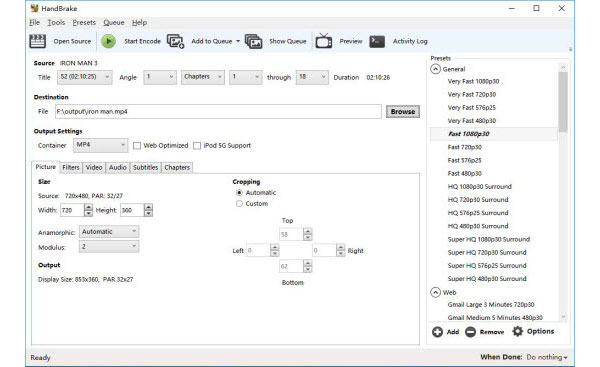The height and width of the screenshot is (367, 600).
Task: Click the preset Options gear icon
Action: pyautogui.click(x=517, y=331)
